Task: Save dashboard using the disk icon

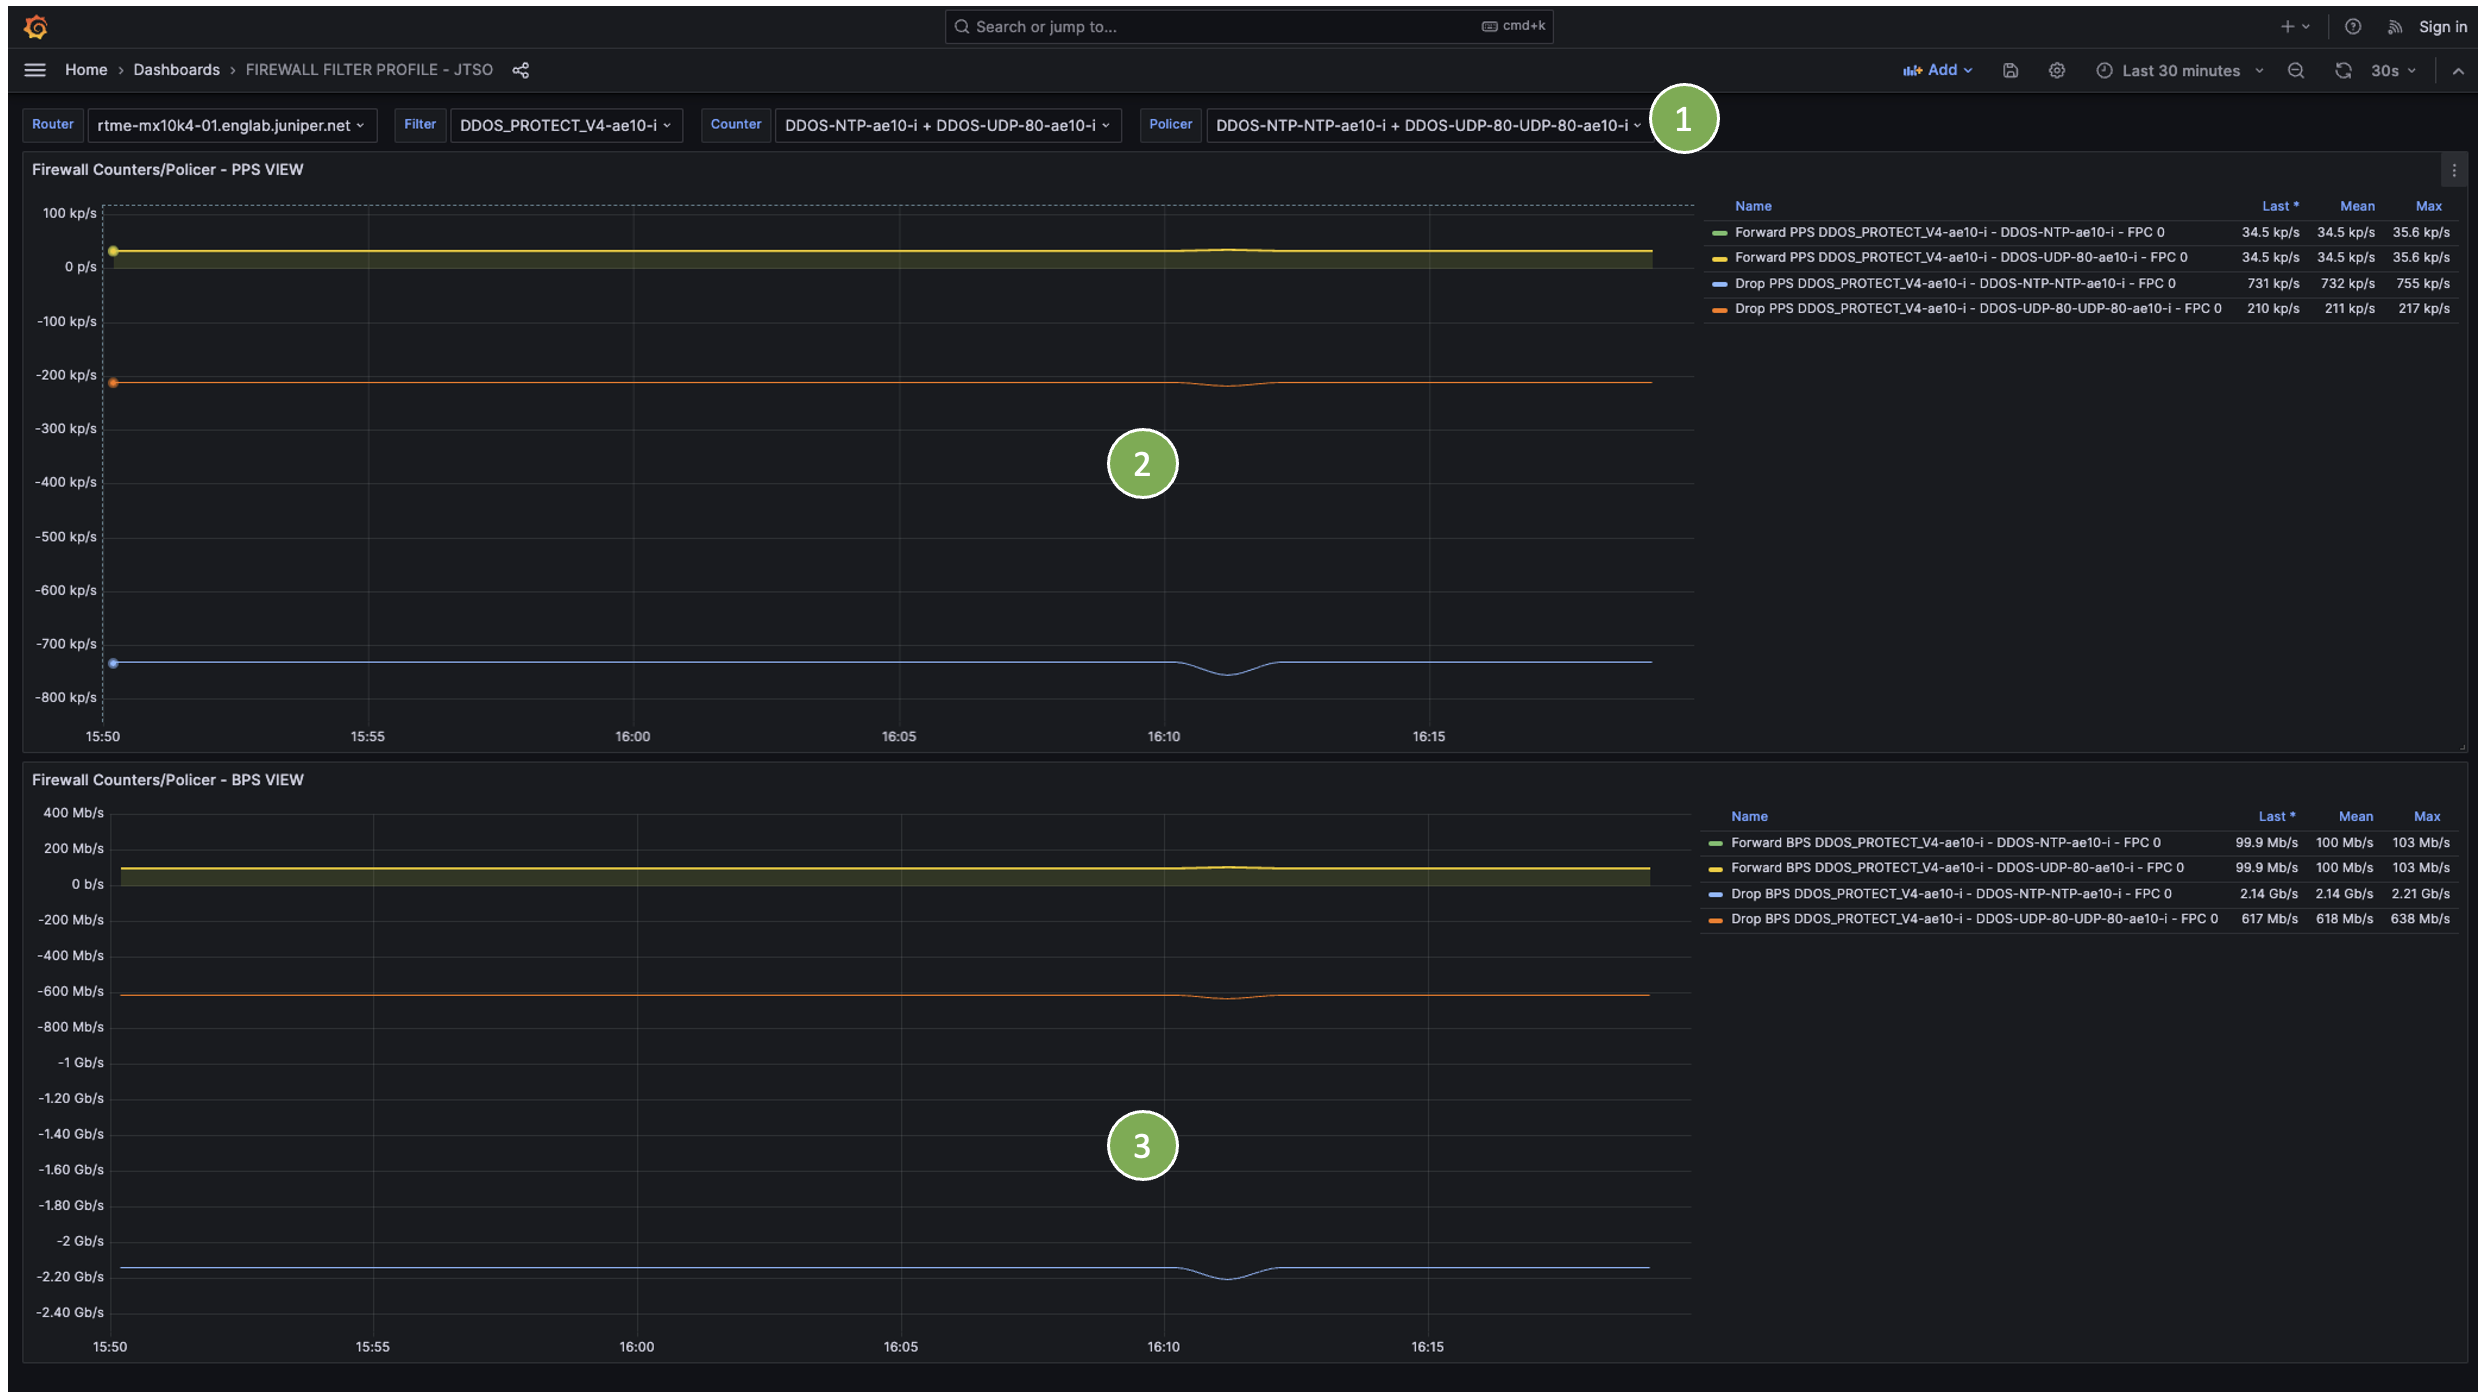Action: (2010, 70)
